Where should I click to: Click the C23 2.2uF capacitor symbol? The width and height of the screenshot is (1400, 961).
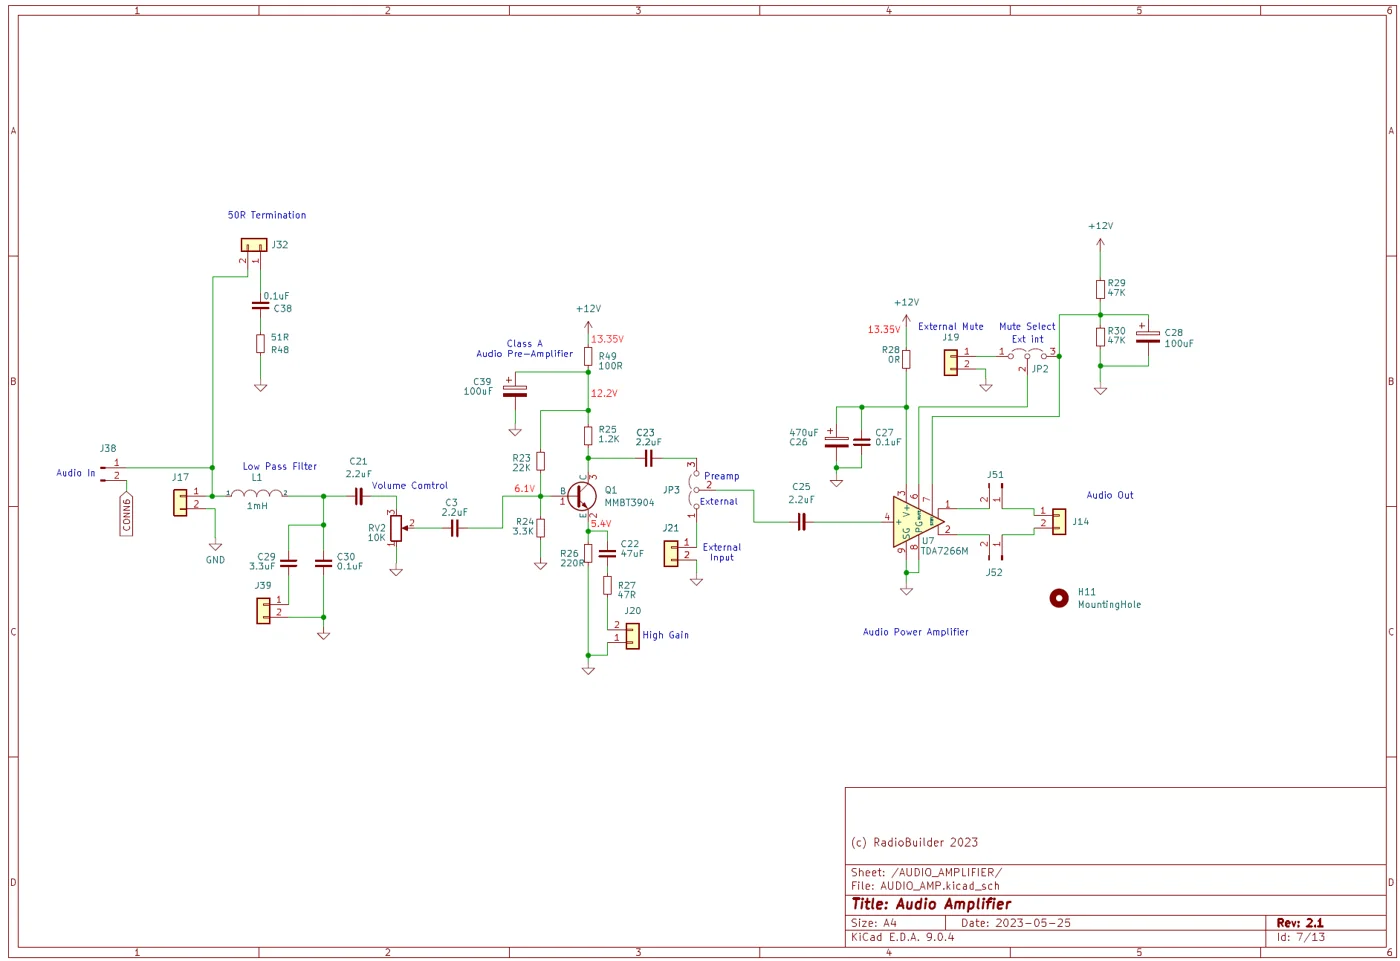649,458
